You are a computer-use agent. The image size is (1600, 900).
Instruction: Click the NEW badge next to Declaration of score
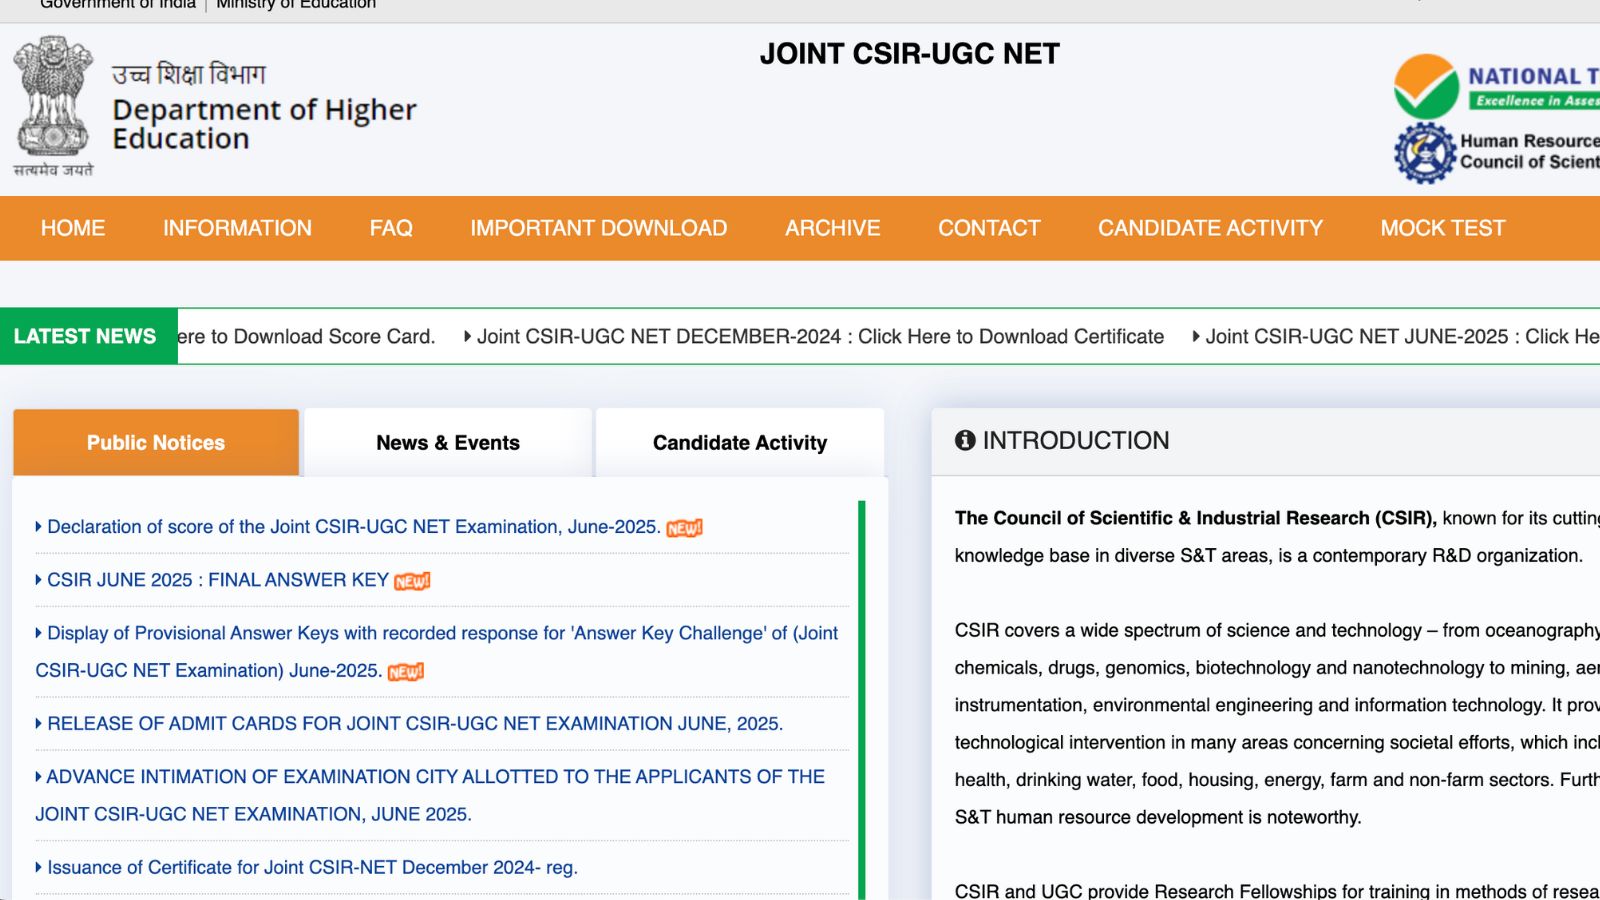685,528
